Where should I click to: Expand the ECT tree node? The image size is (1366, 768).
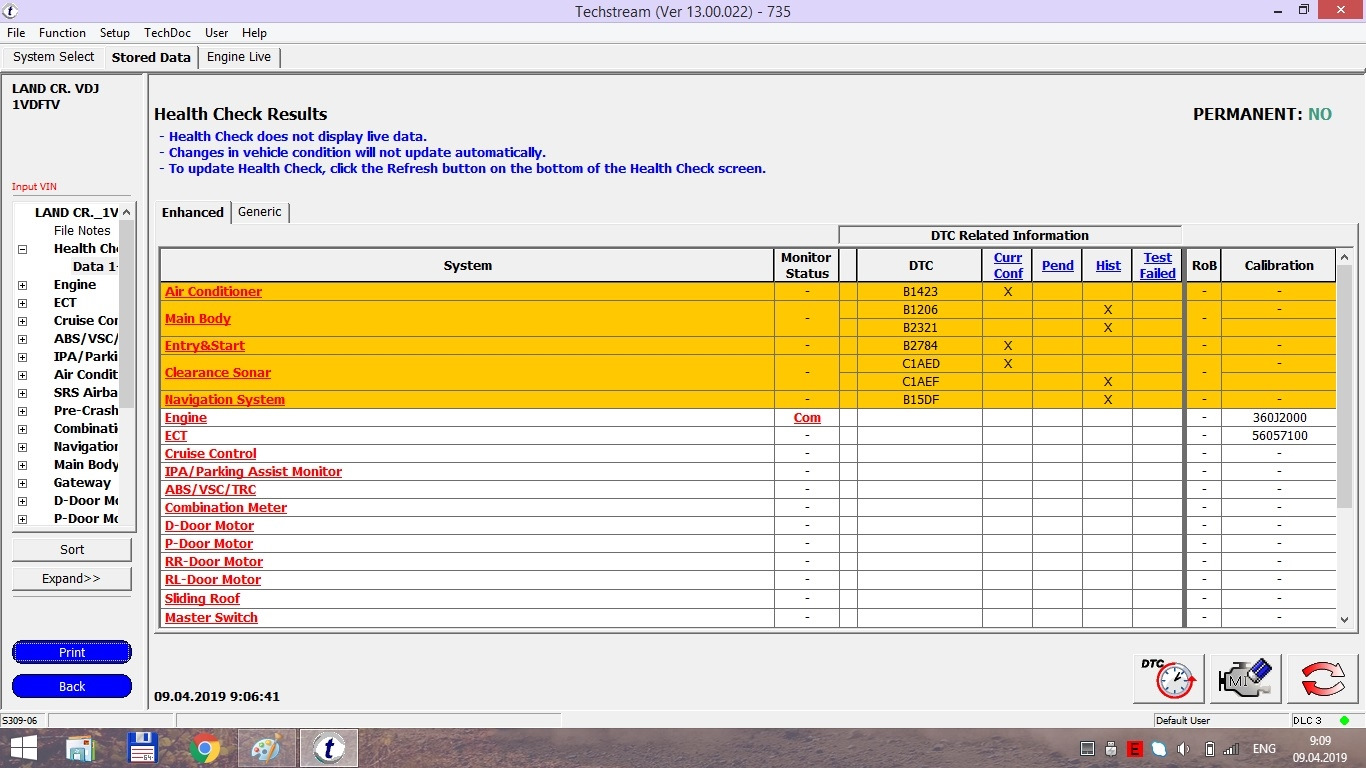[22, 303]
